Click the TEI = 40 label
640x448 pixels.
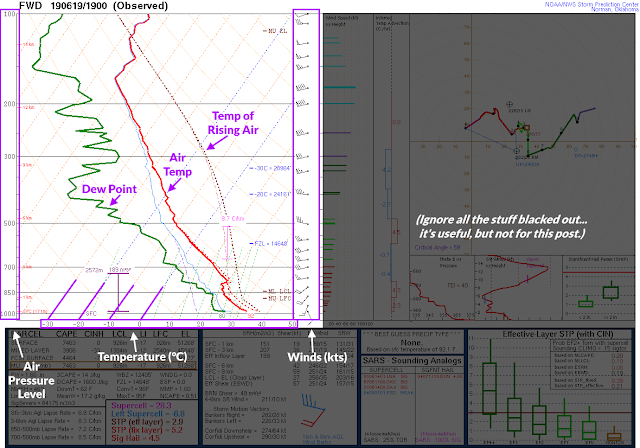(458, 285)
